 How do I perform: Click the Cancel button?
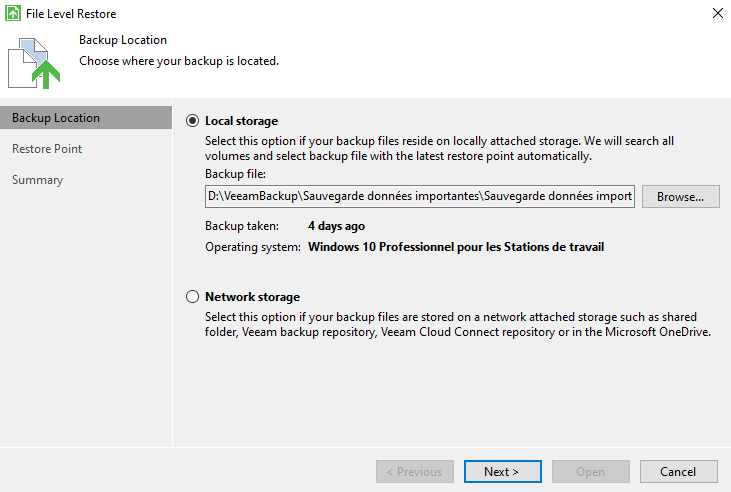coord(678,471)
